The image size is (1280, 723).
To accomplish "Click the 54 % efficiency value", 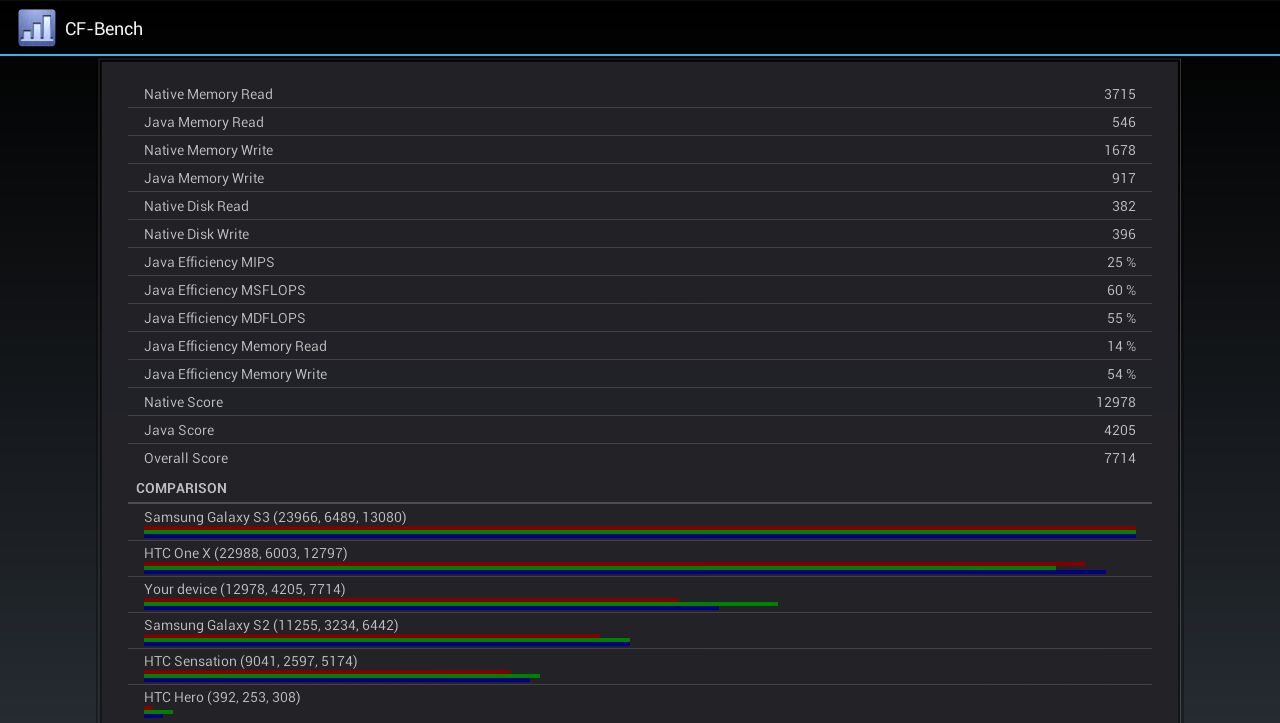I will 1121,374.
